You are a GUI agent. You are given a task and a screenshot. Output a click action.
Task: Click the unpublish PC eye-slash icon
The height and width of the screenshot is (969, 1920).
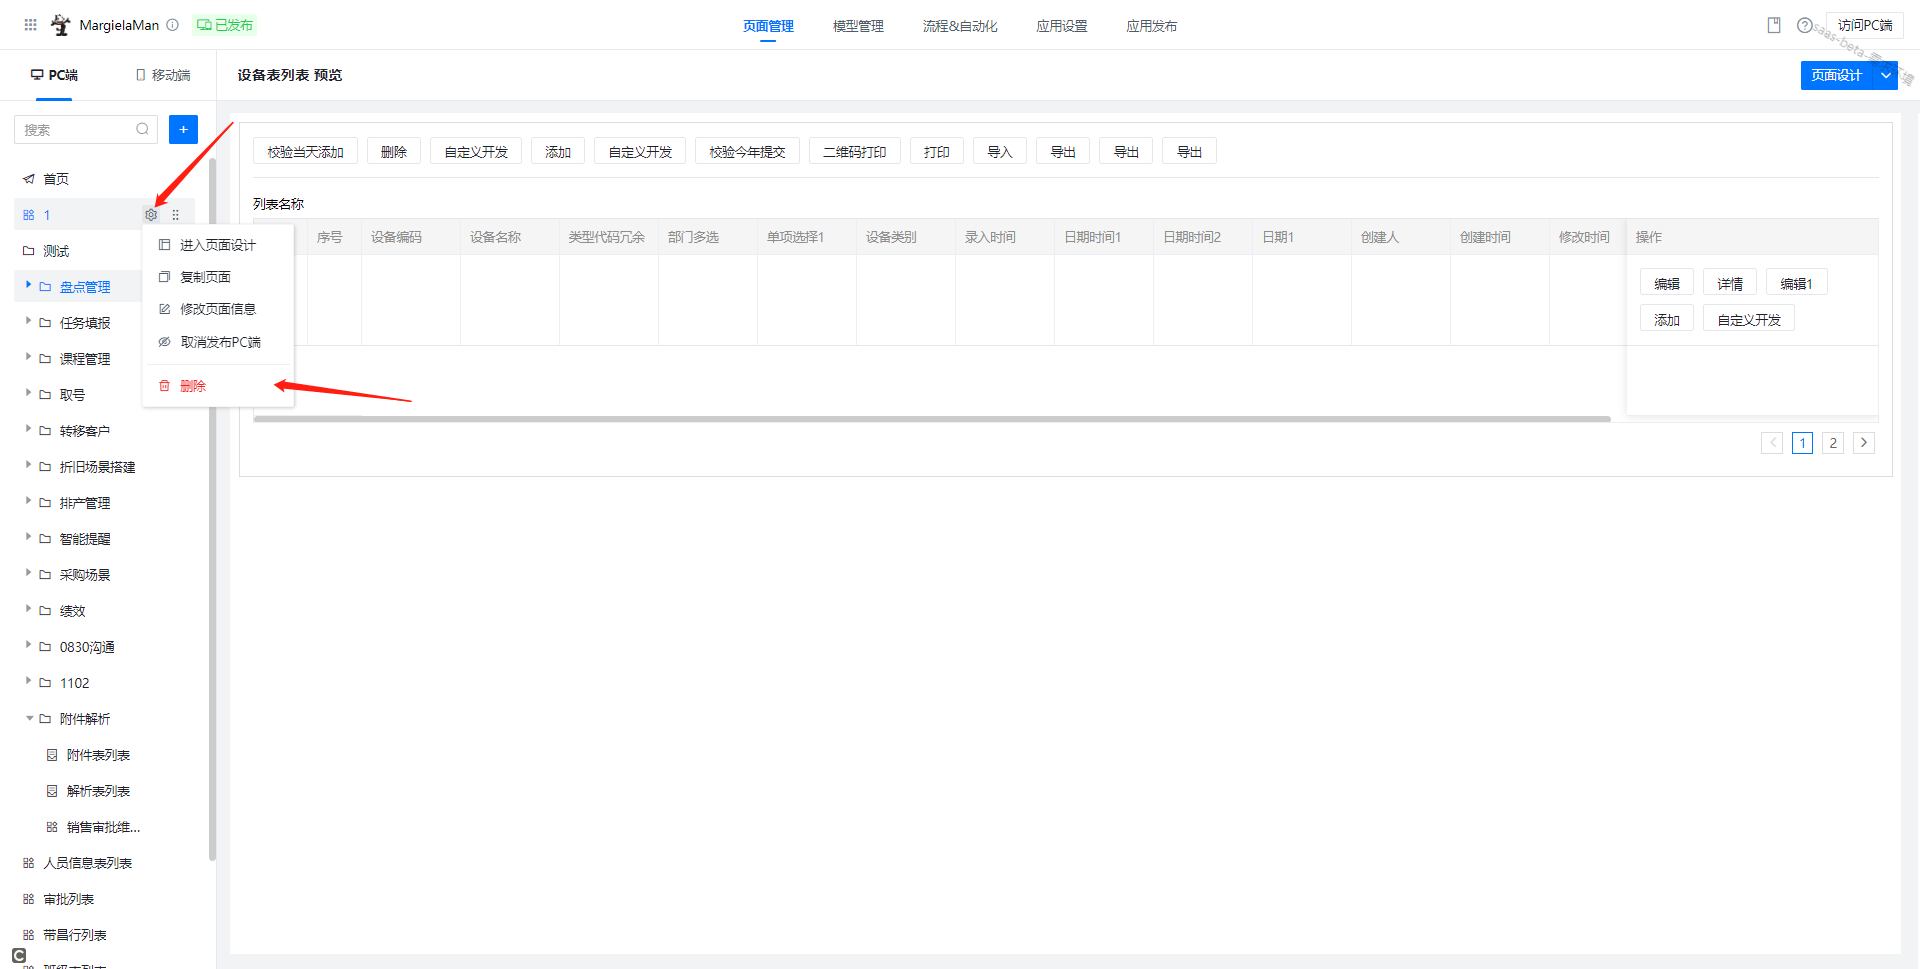[165, 342]
